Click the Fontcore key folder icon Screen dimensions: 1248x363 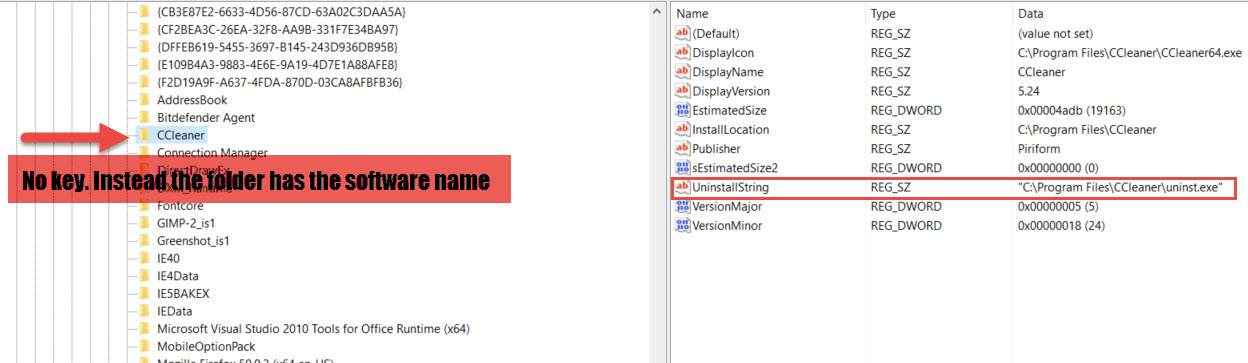pyautogui.click(x=144, y=206)
